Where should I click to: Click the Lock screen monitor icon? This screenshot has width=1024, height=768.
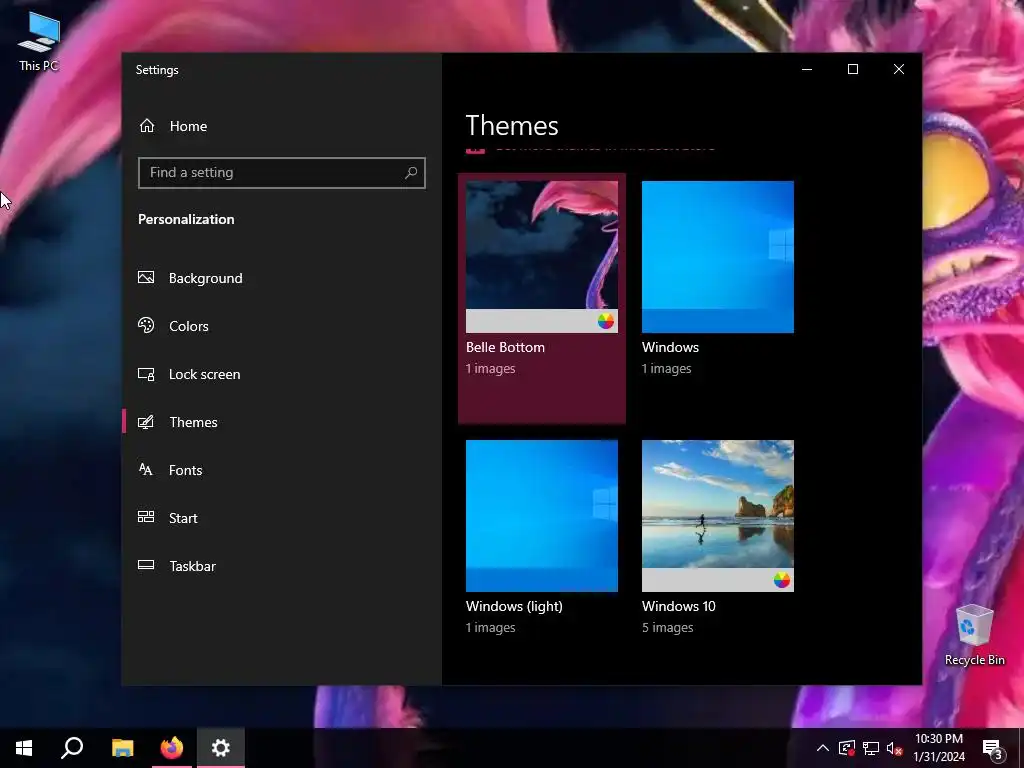coord(146,374)
